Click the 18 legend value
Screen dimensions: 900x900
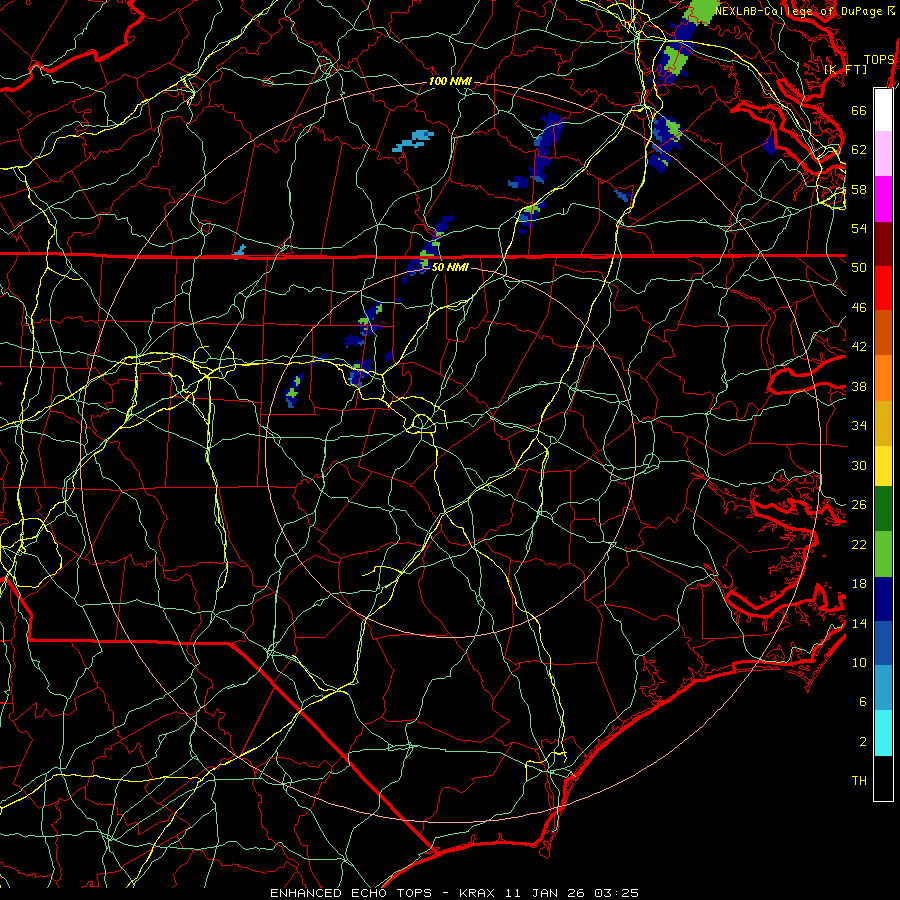click(x=859, y=584)
